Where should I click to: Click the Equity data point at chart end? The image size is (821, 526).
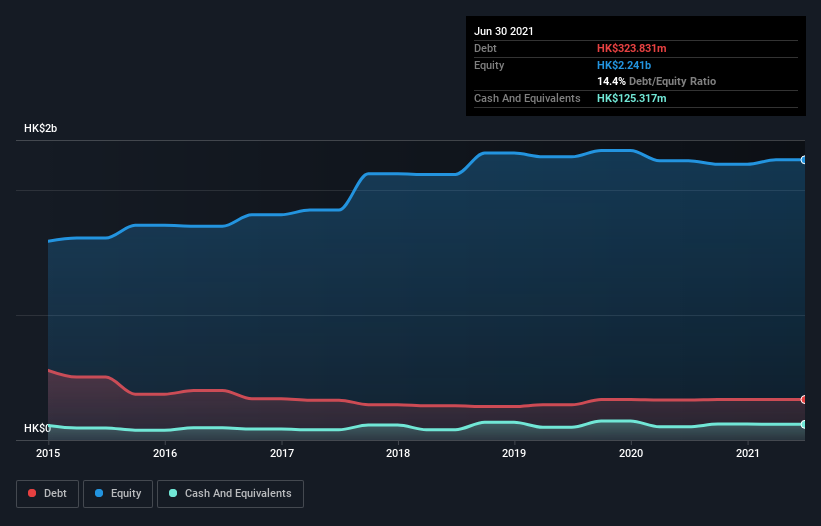(804, 160)
